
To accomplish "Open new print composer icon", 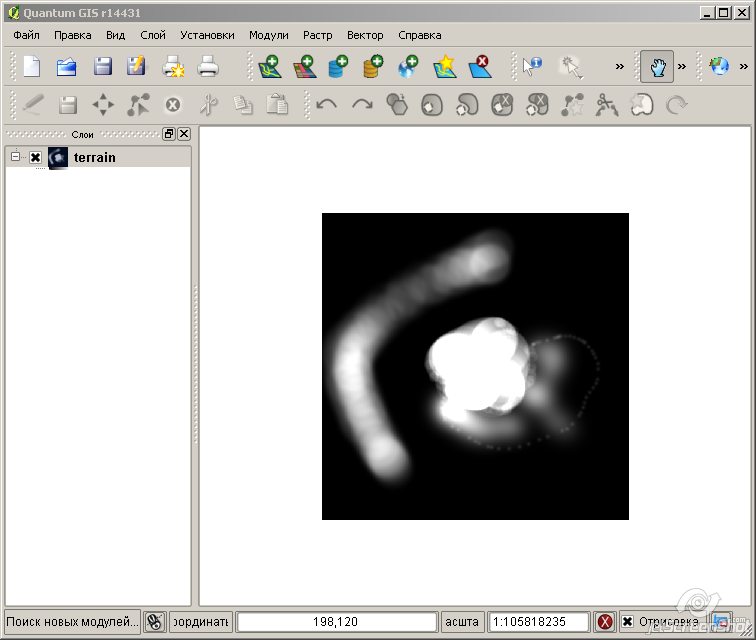I will click(x=173, y=66).
